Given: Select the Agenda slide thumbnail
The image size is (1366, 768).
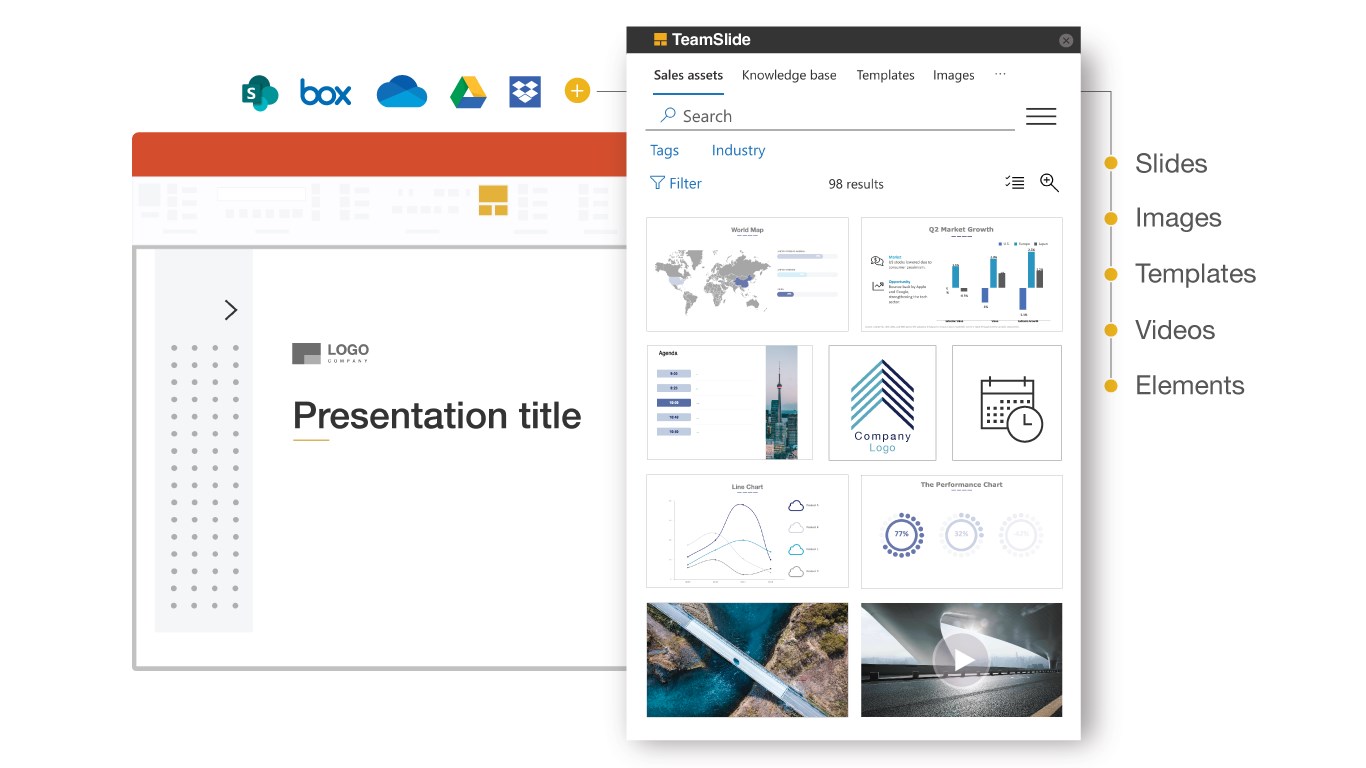Looking at the screenshot, I should 729,403.
